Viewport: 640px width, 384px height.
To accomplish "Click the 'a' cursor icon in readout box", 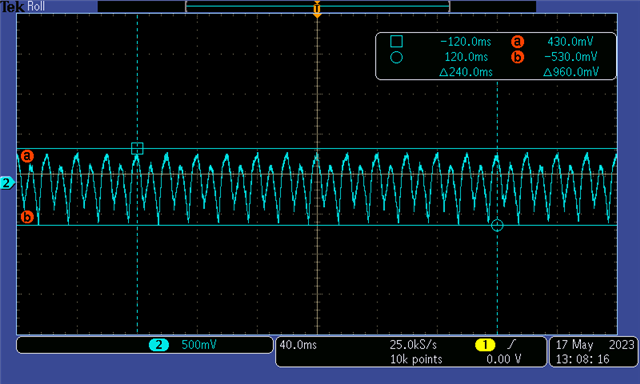I will point(517,42).
